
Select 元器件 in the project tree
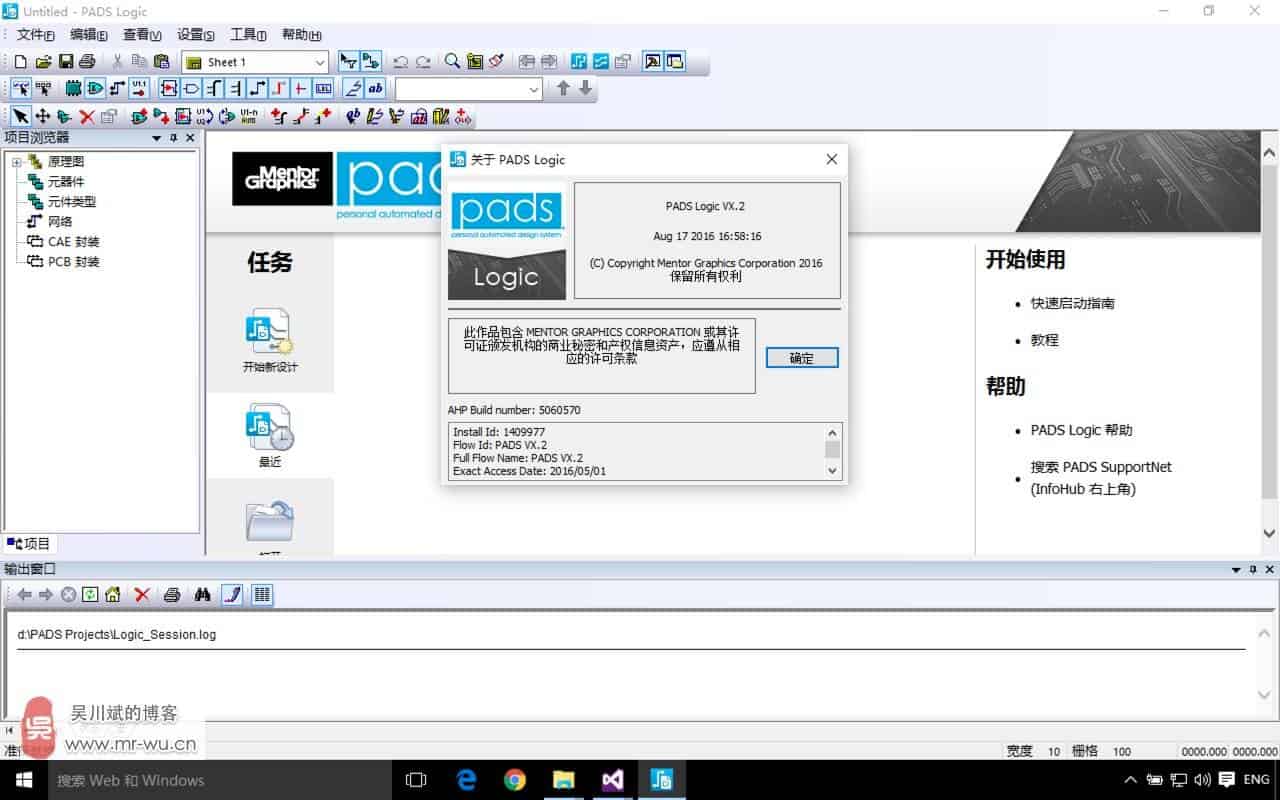coord(66,182)
